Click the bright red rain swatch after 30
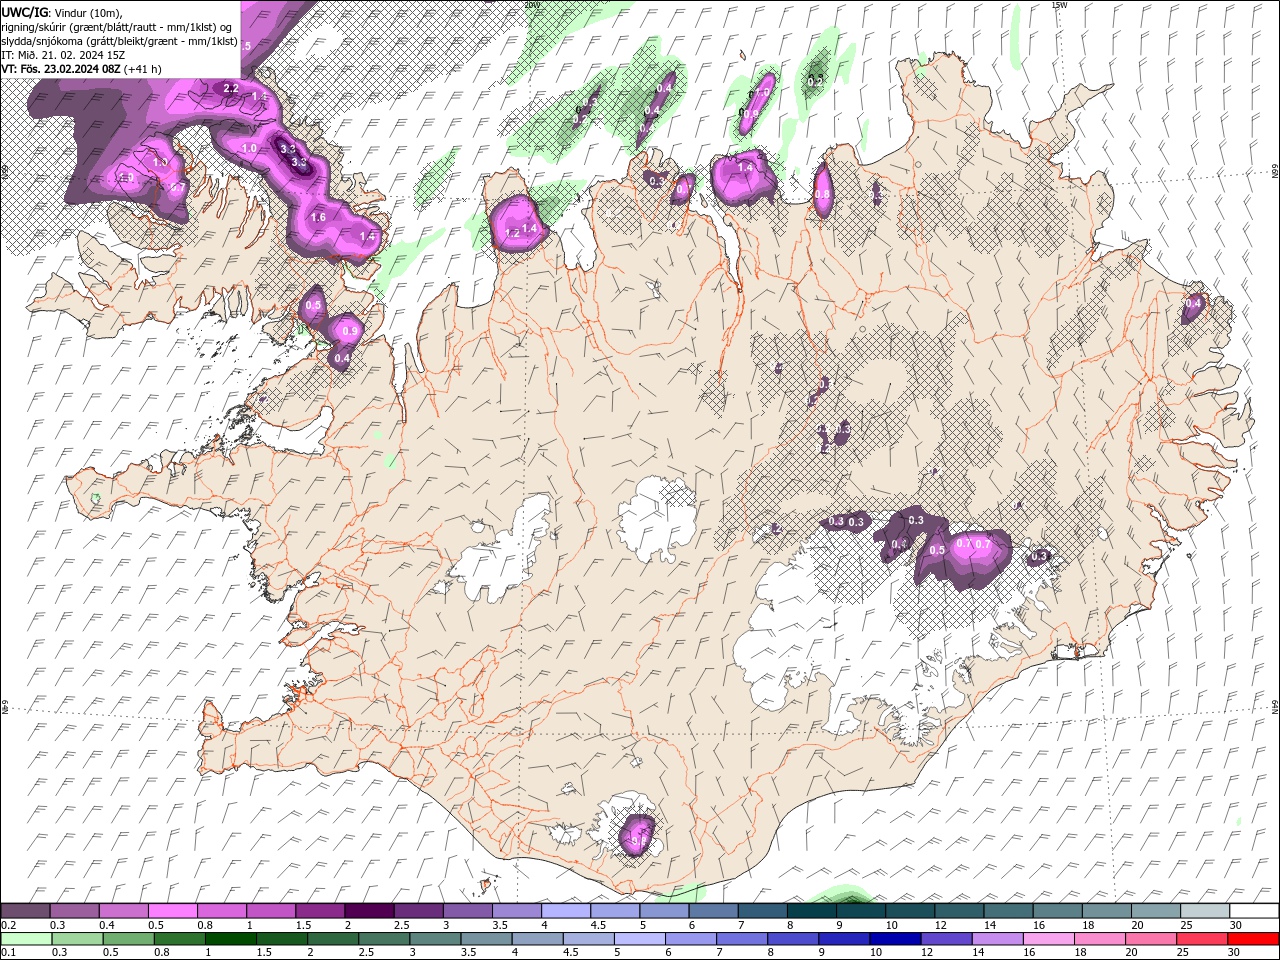Viewport: 1280px width, 960px height. [x=1252, y=939]
